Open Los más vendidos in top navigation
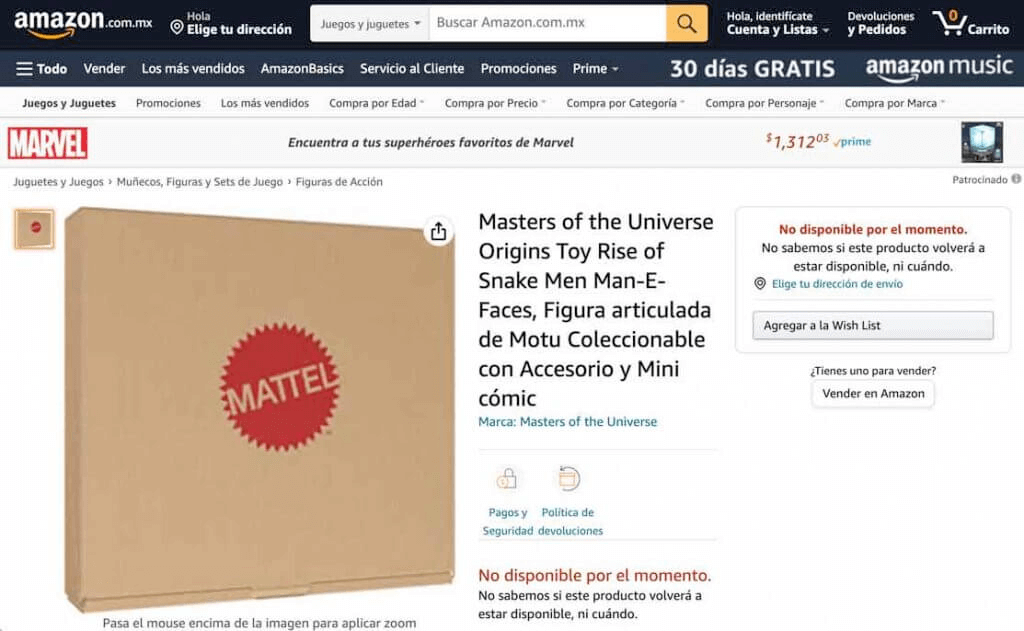Viewport: 1024px width, 631px height. point(193,69)
